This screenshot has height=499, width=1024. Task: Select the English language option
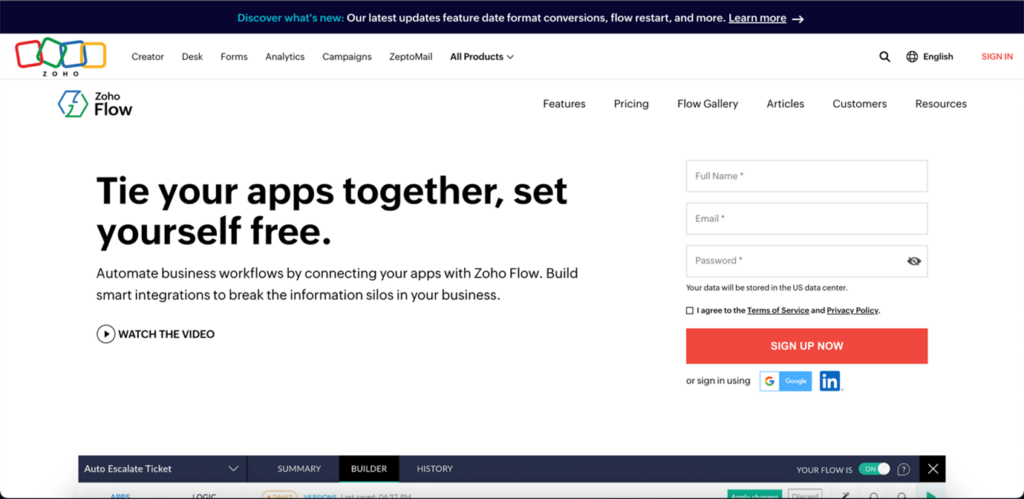coord(938,57)
